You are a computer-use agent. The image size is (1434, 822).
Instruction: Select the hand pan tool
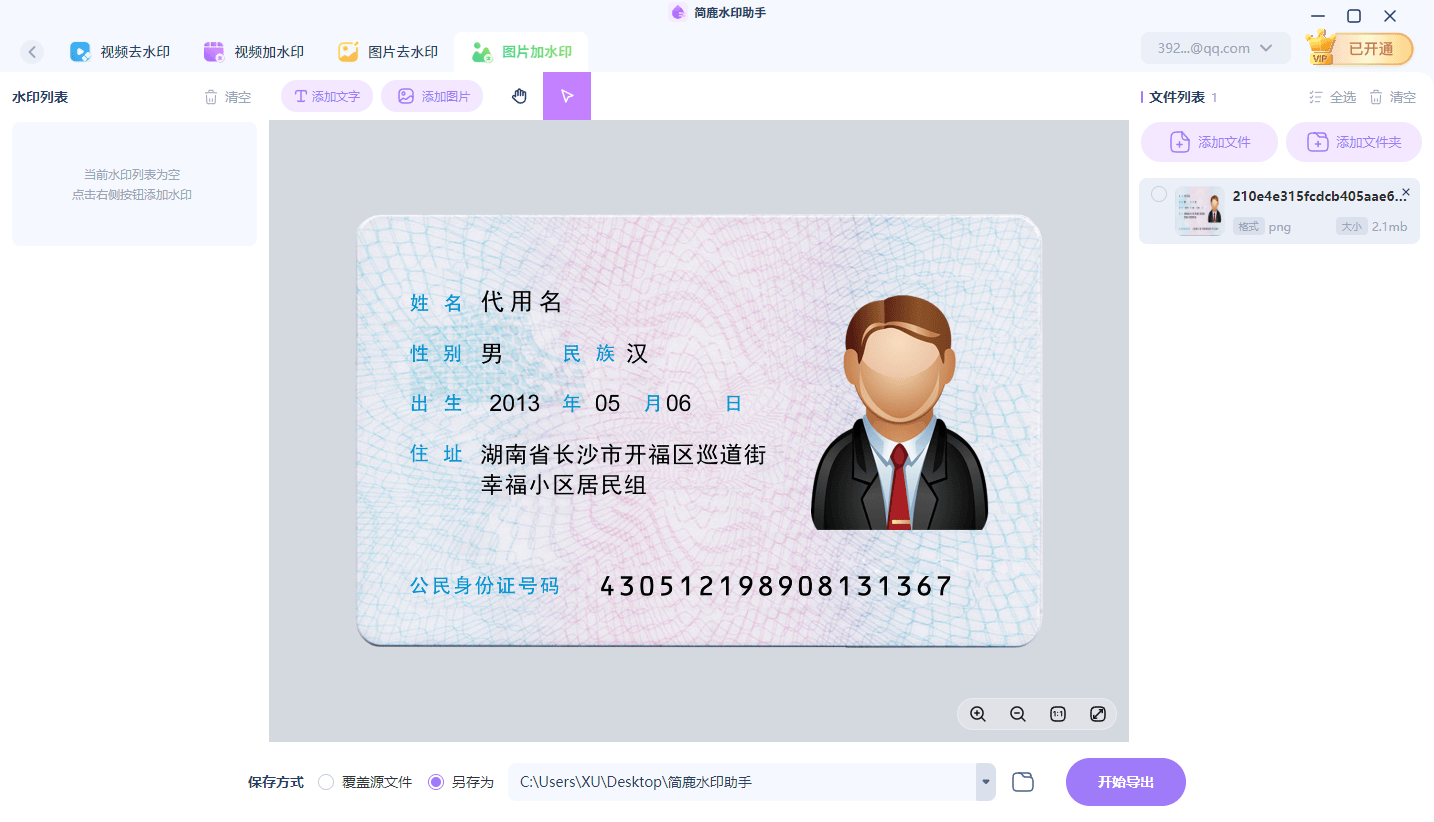[519, 96]
